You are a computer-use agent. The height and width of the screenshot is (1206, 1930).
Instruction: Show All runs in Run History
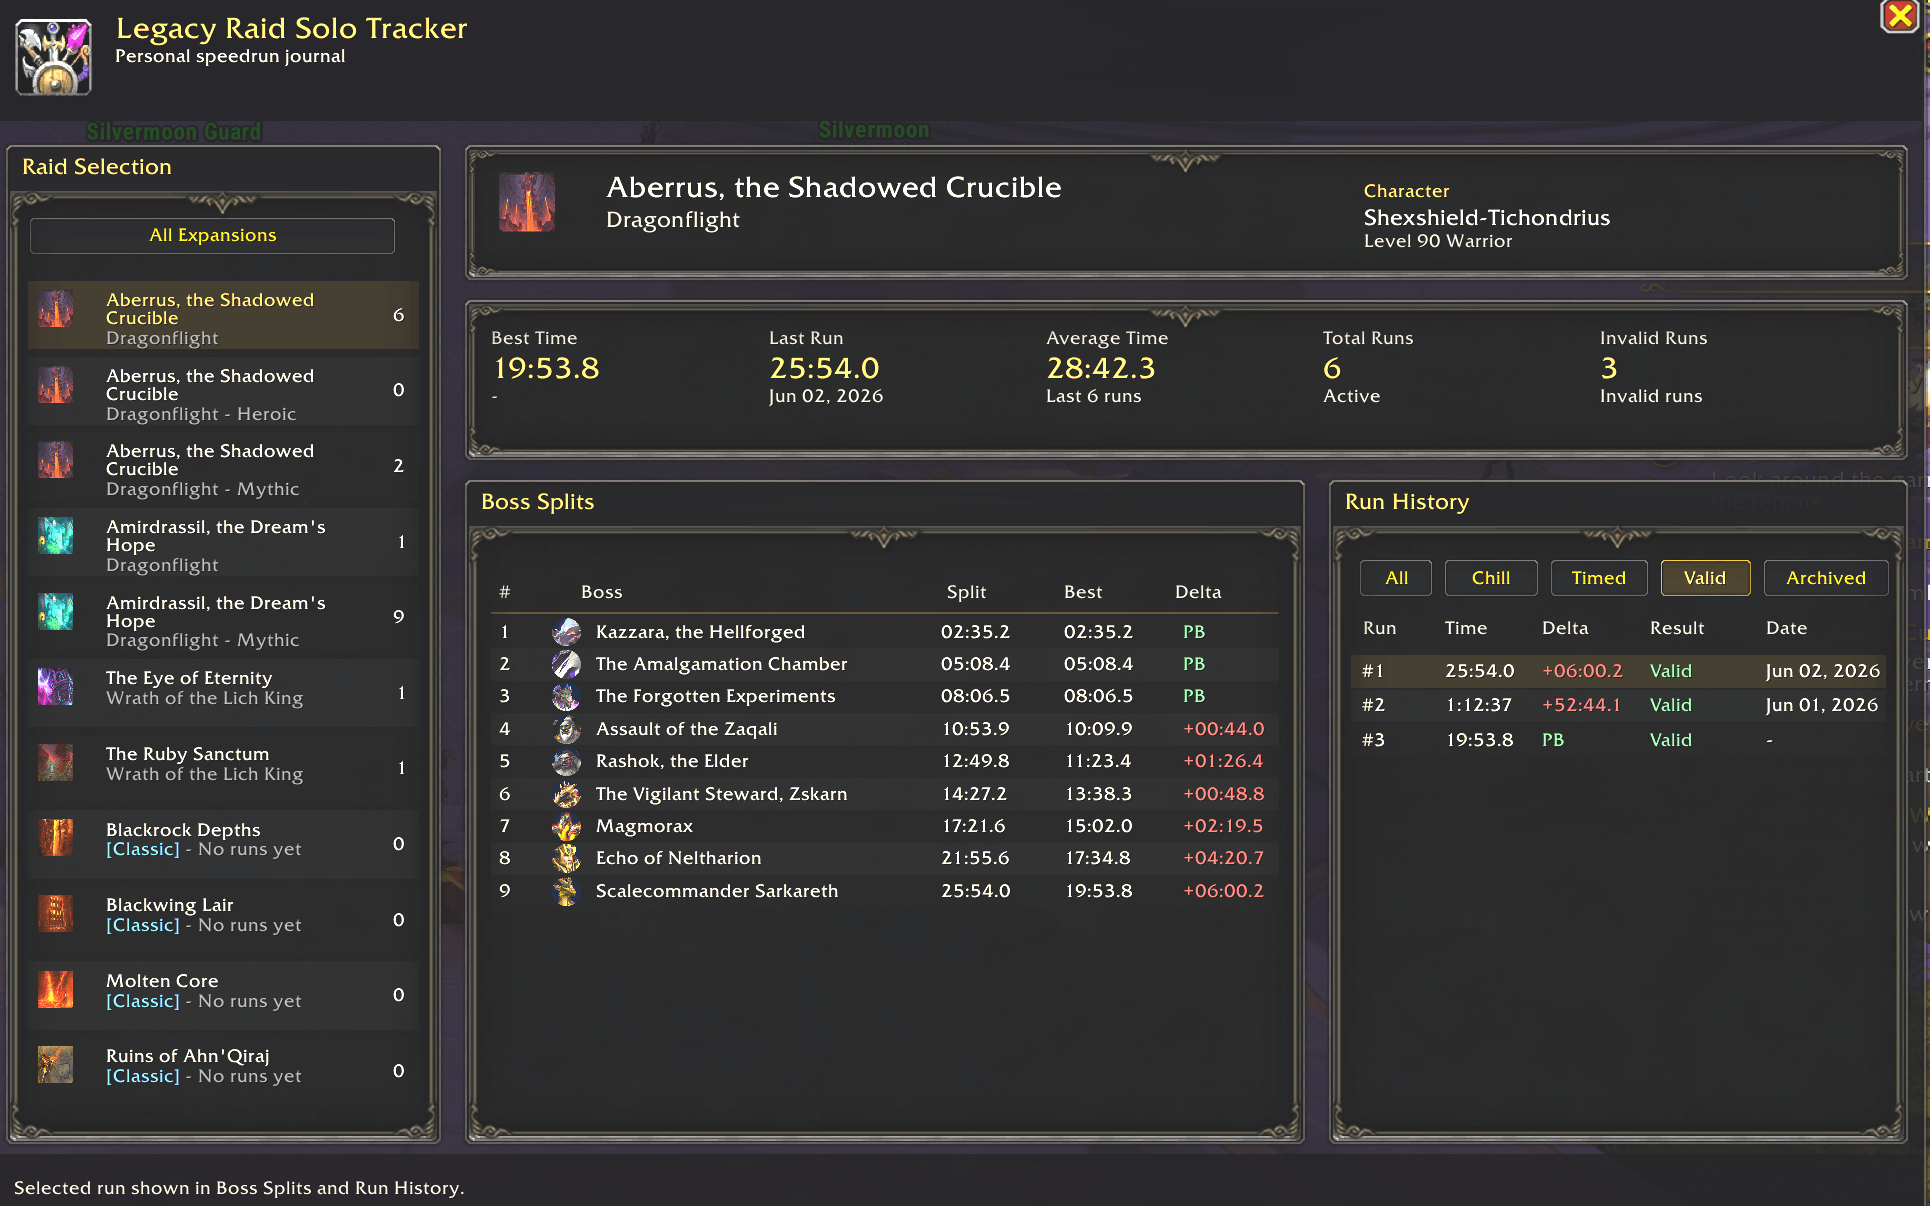click(1396, 578)
